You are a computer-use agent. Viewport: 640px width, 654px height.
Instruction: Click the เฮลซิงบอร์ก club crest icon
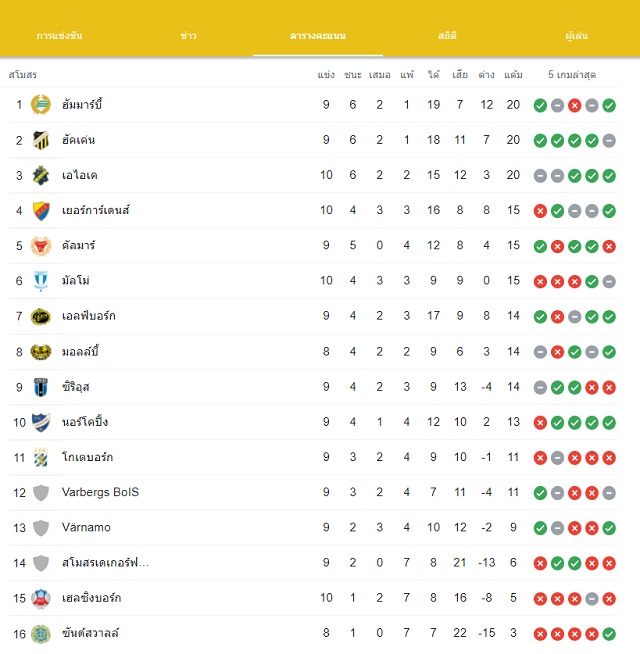41,598
